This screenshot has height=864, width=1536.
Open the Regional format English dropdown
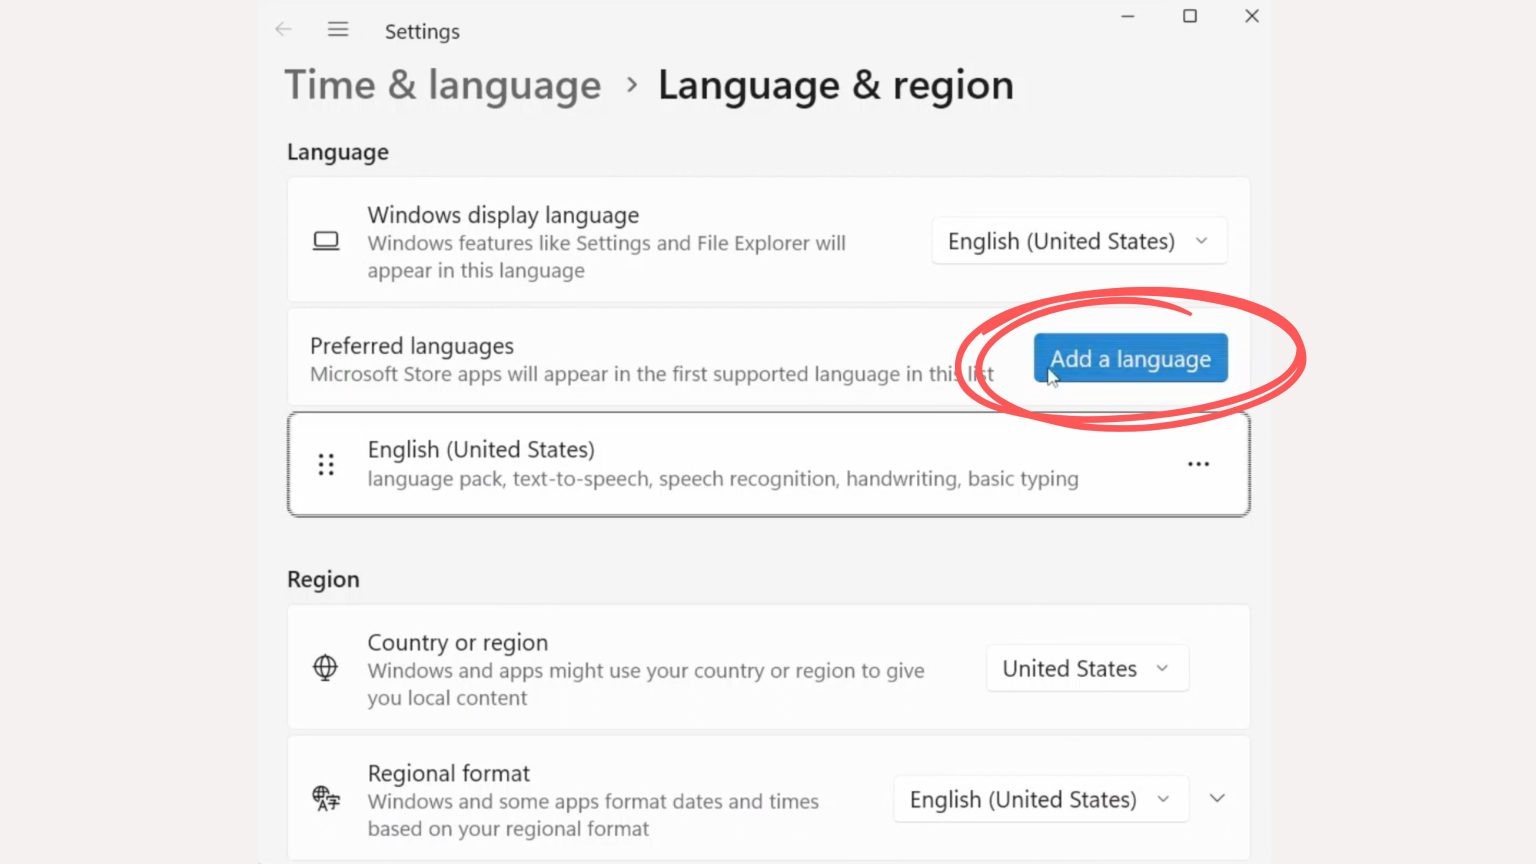pos(1040,800)
